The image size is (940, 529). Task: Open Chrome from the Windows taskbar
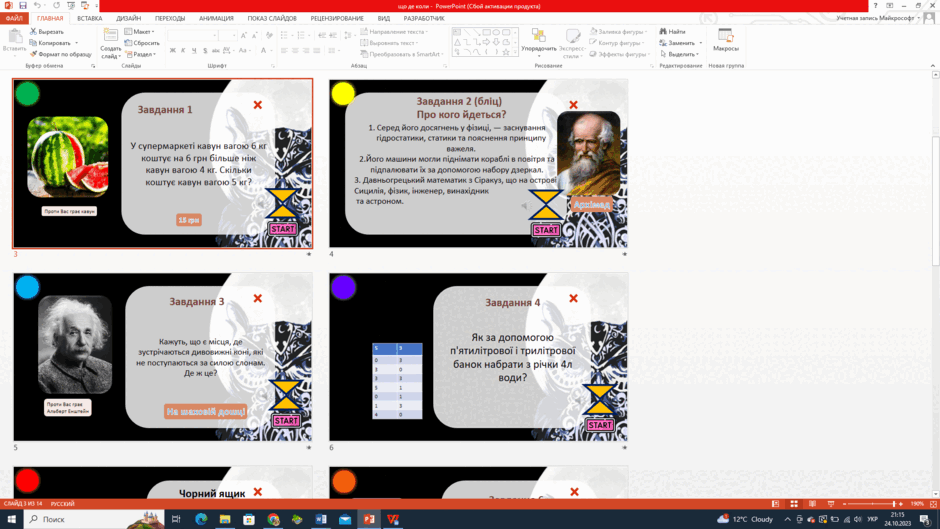(273, 519)
